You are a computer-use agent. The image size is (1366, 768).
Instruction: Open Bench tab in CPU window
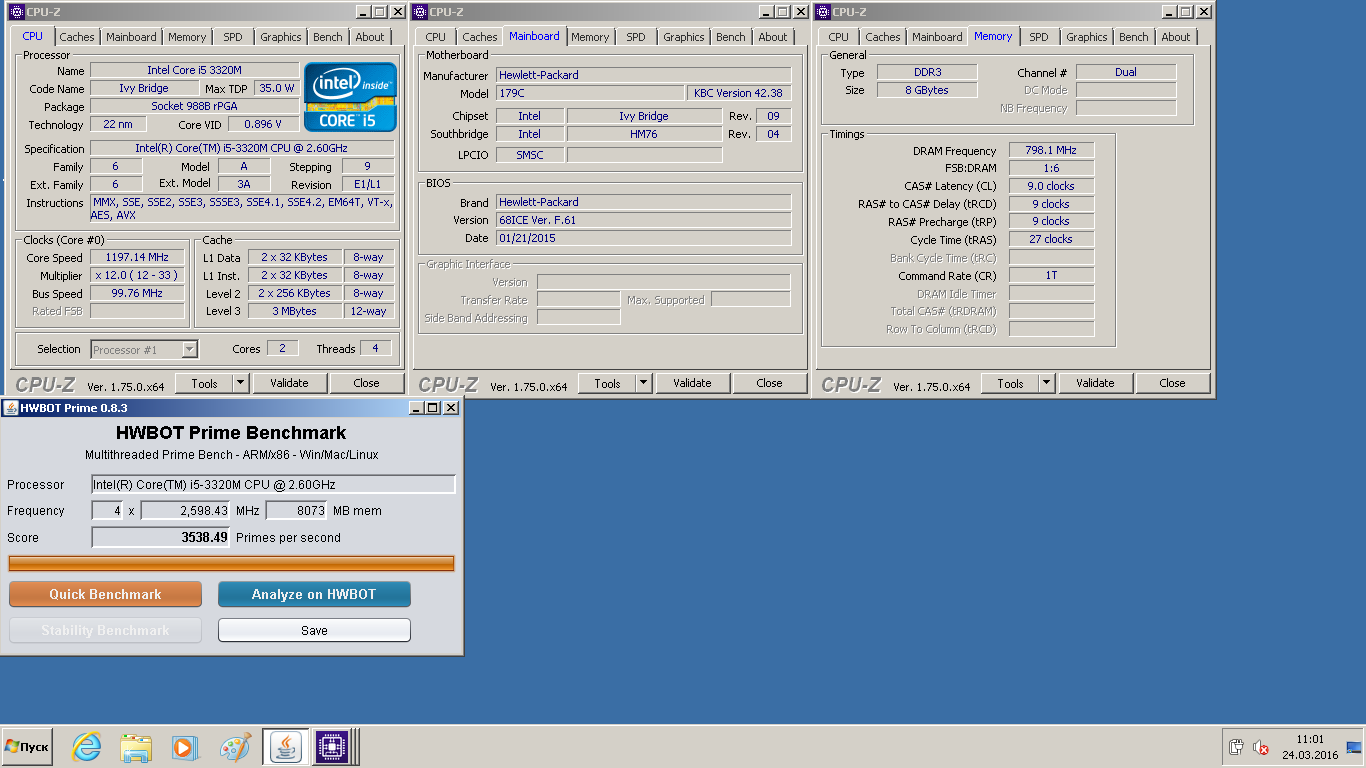(x=328, y=37)
